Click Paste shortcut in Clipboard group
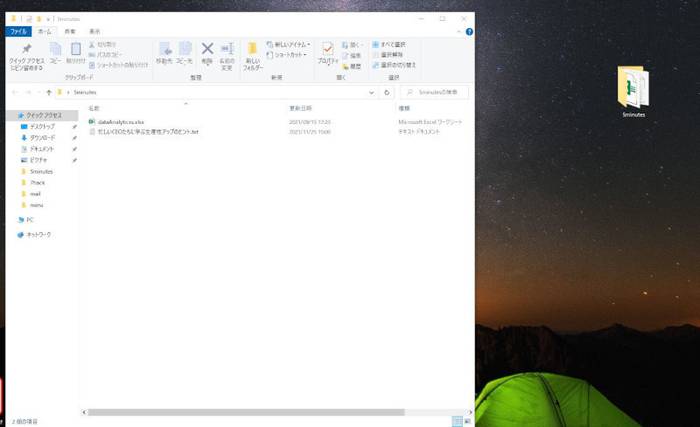This screenshot has width=700, height=427. pos(118,65)
